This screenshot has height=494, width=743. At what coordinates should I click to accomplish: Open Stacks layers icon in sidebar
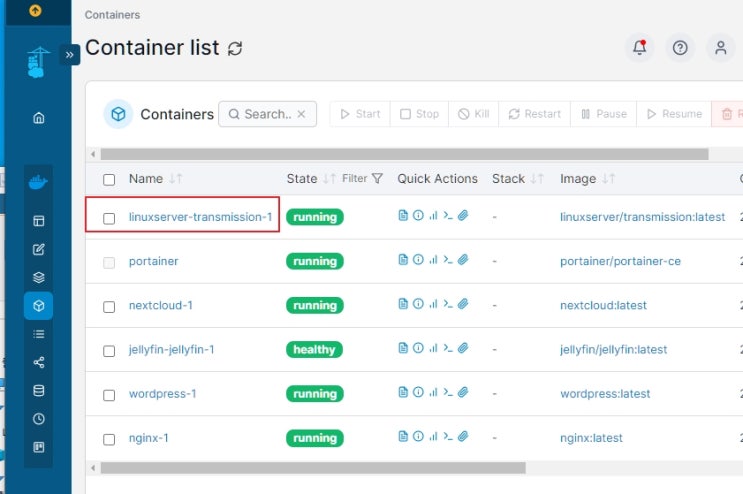pos(39,277)
